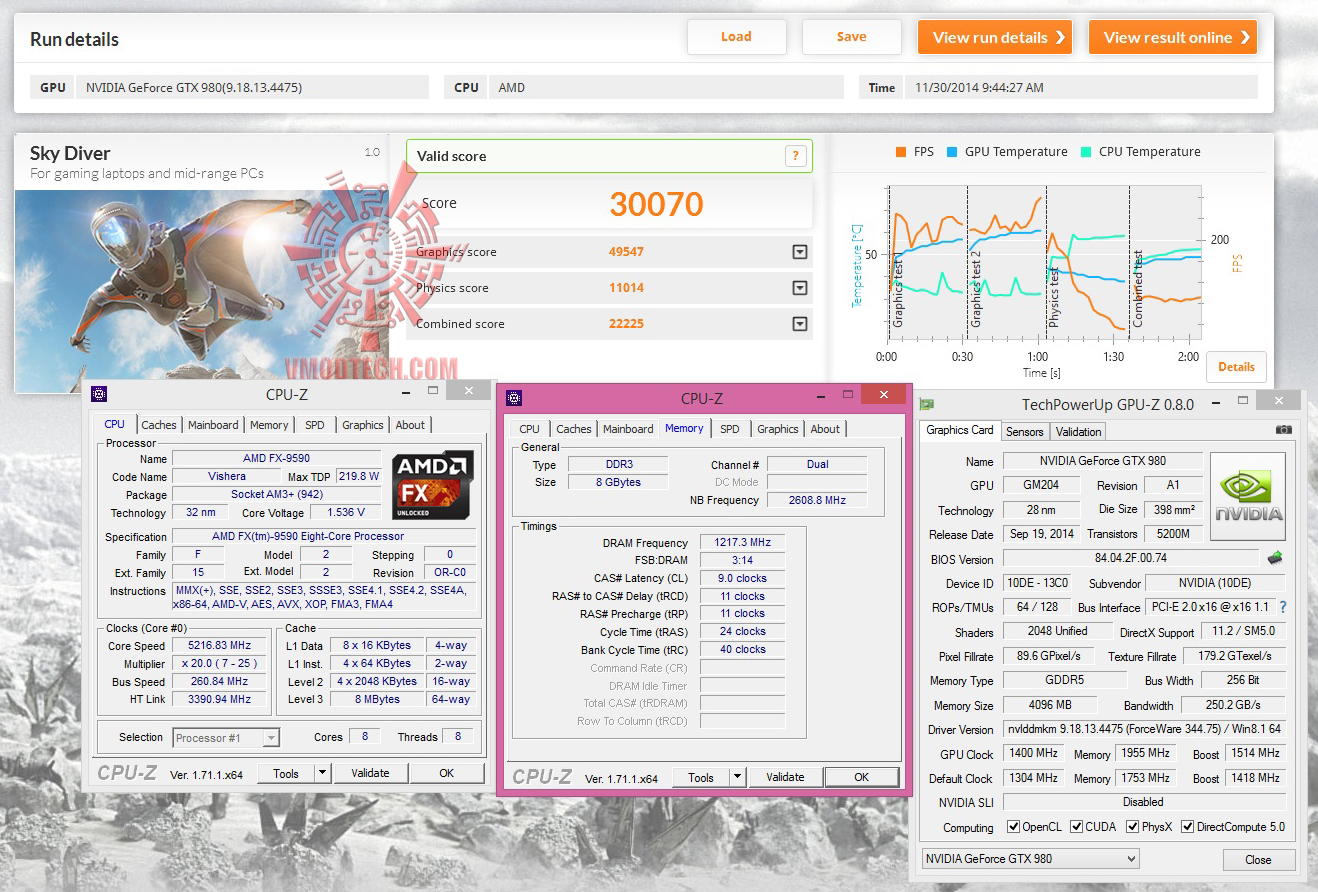Open the app icon menu of the pink CPU-Z window

514,398
